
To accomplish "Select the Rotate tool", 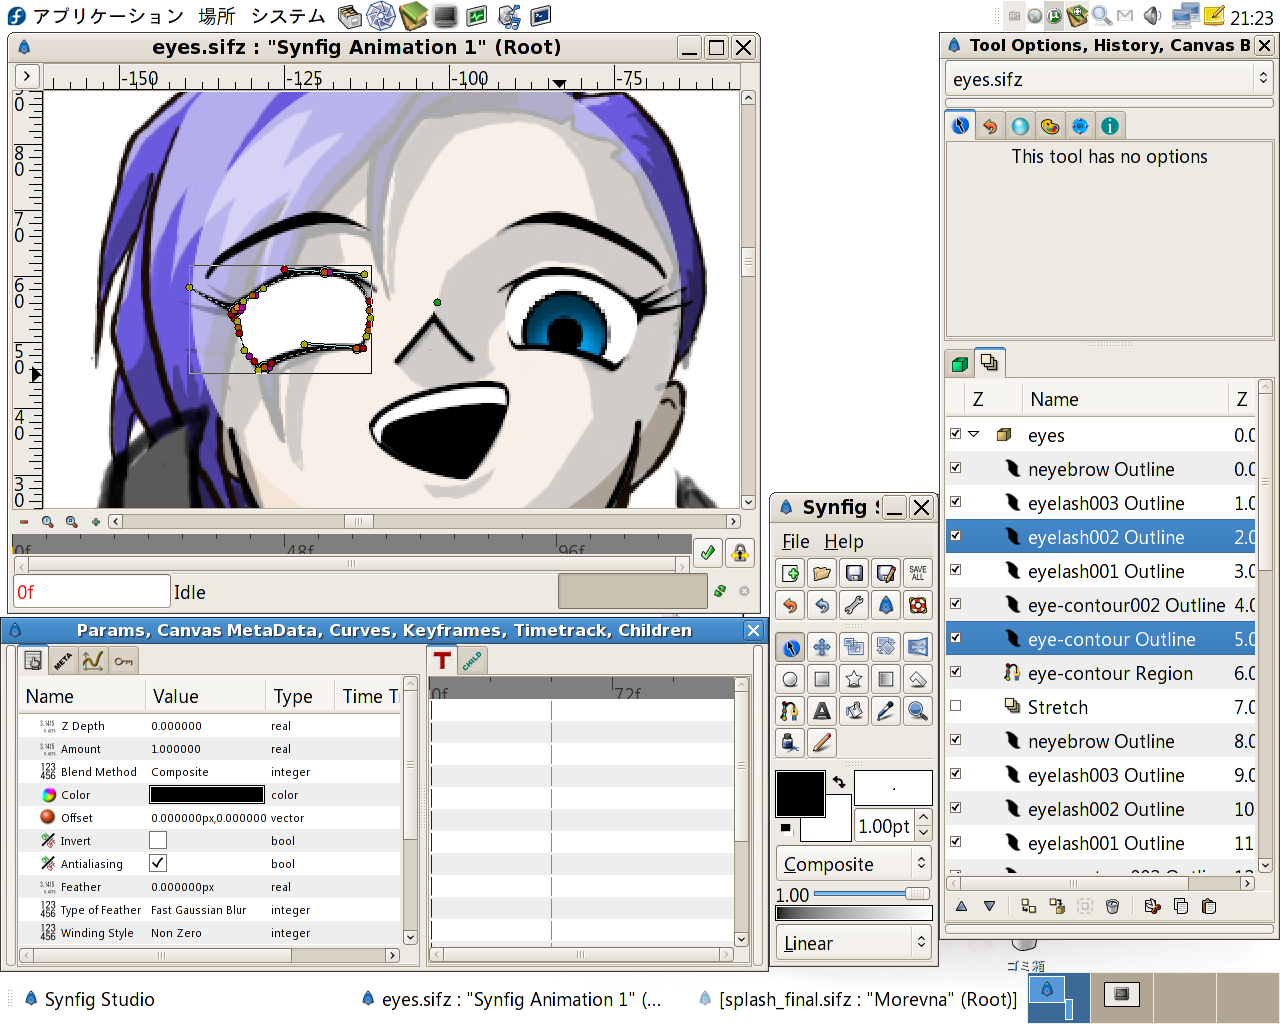I will [x=886, y=647].
